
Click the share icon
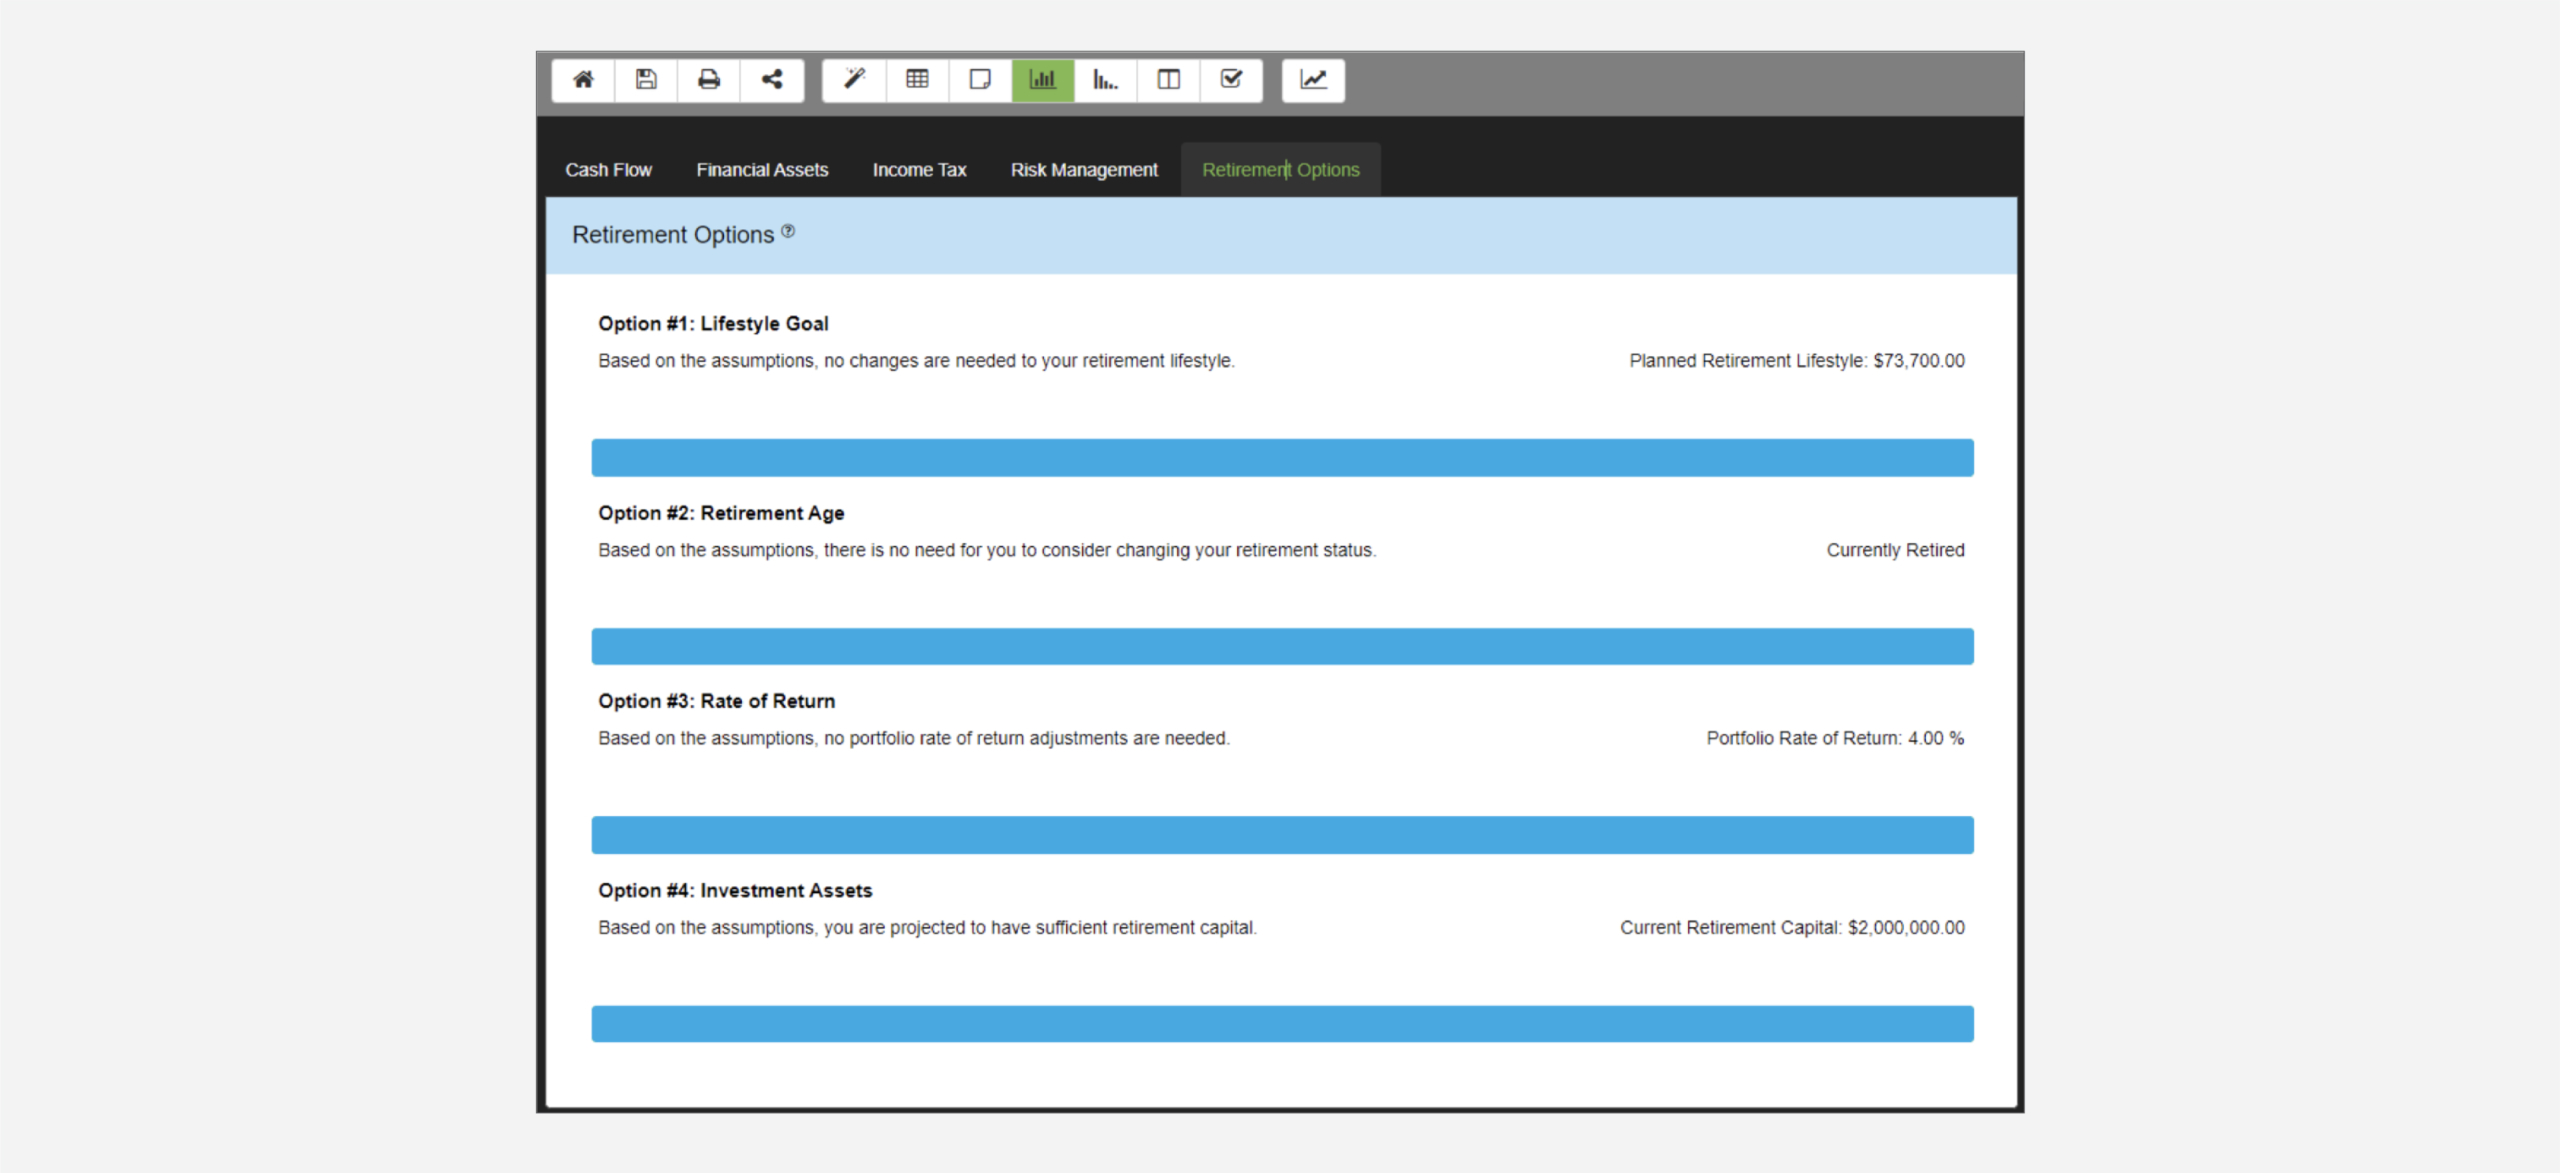tap(772, 80)
